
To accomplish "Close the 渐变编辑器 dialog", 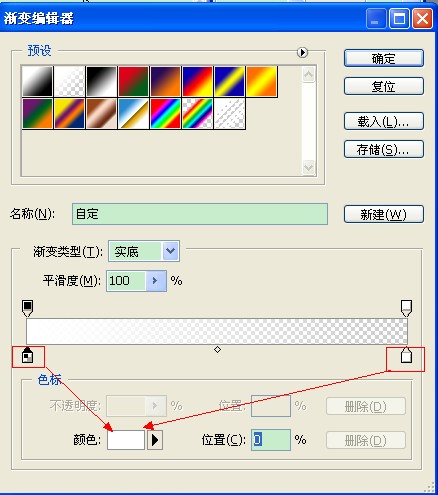I will pyautogui.click(x=422, y=19).
